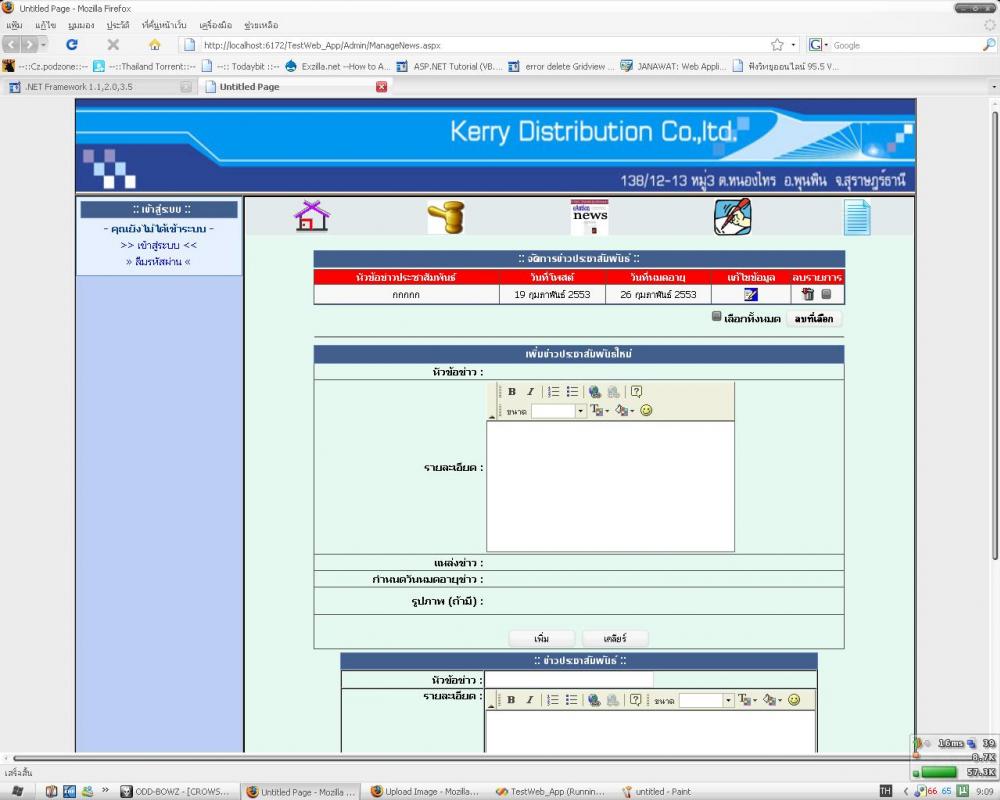This screenshot has width=1000, height=800.
Task: Insert numbered list in bottom ข่าวประชาสัมพันธ์ editor
Action: coord(553,700)
